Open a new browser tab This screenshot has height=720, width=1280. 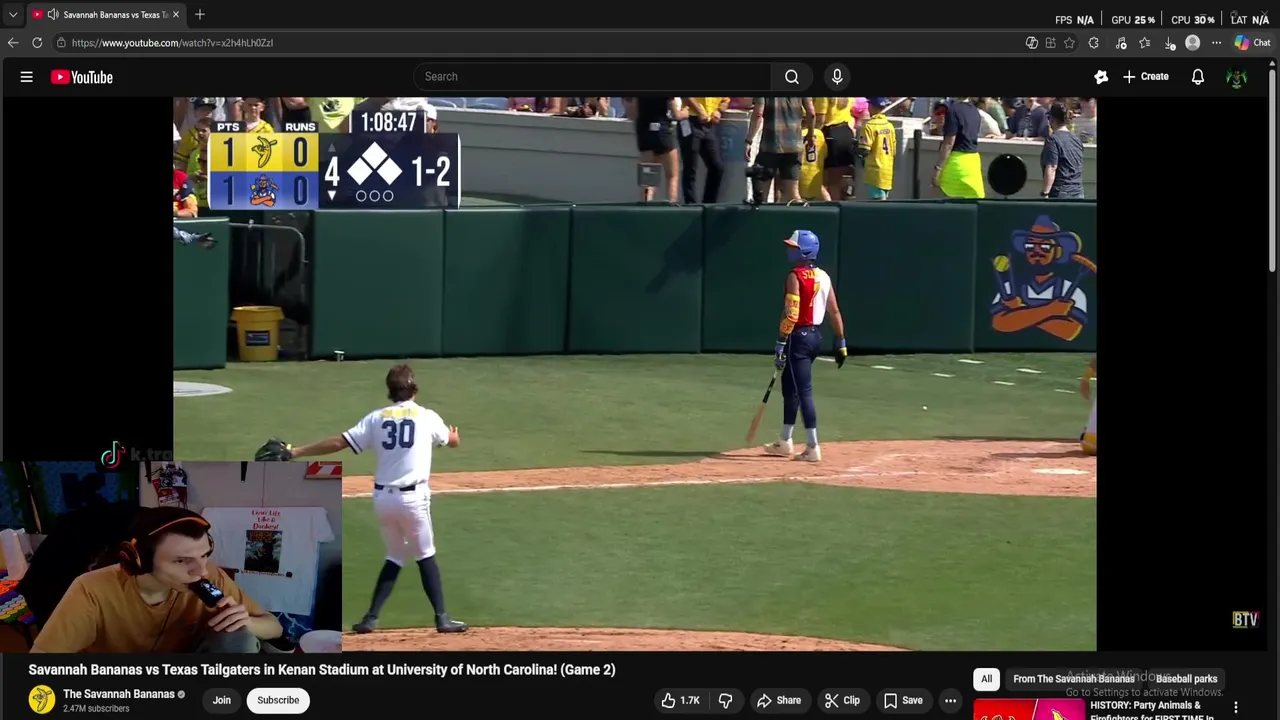click(200, 14)
